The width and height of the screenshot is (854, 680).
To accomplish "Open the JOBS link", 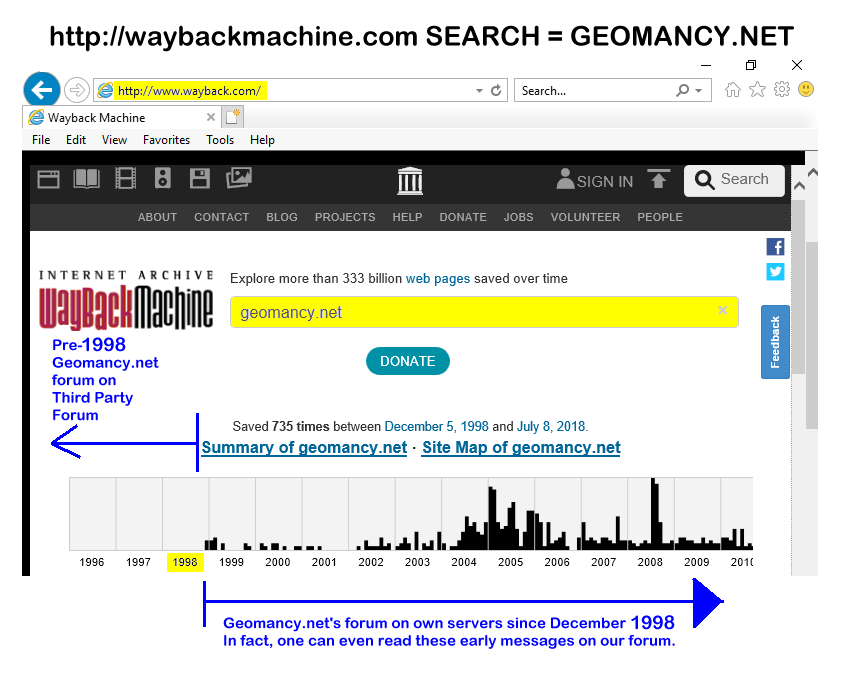I will 518,217.
